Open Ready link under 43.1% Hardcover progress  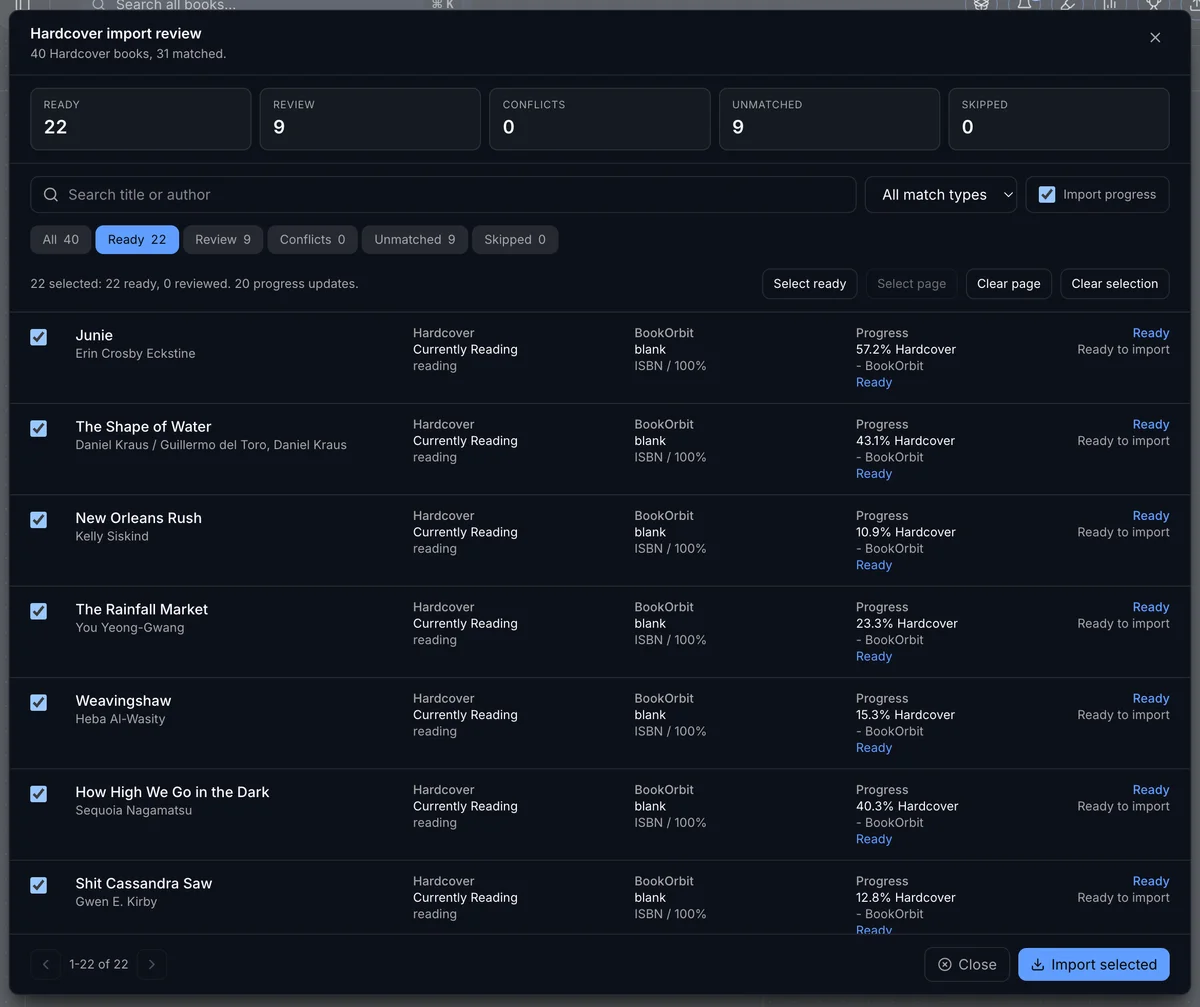874,474
